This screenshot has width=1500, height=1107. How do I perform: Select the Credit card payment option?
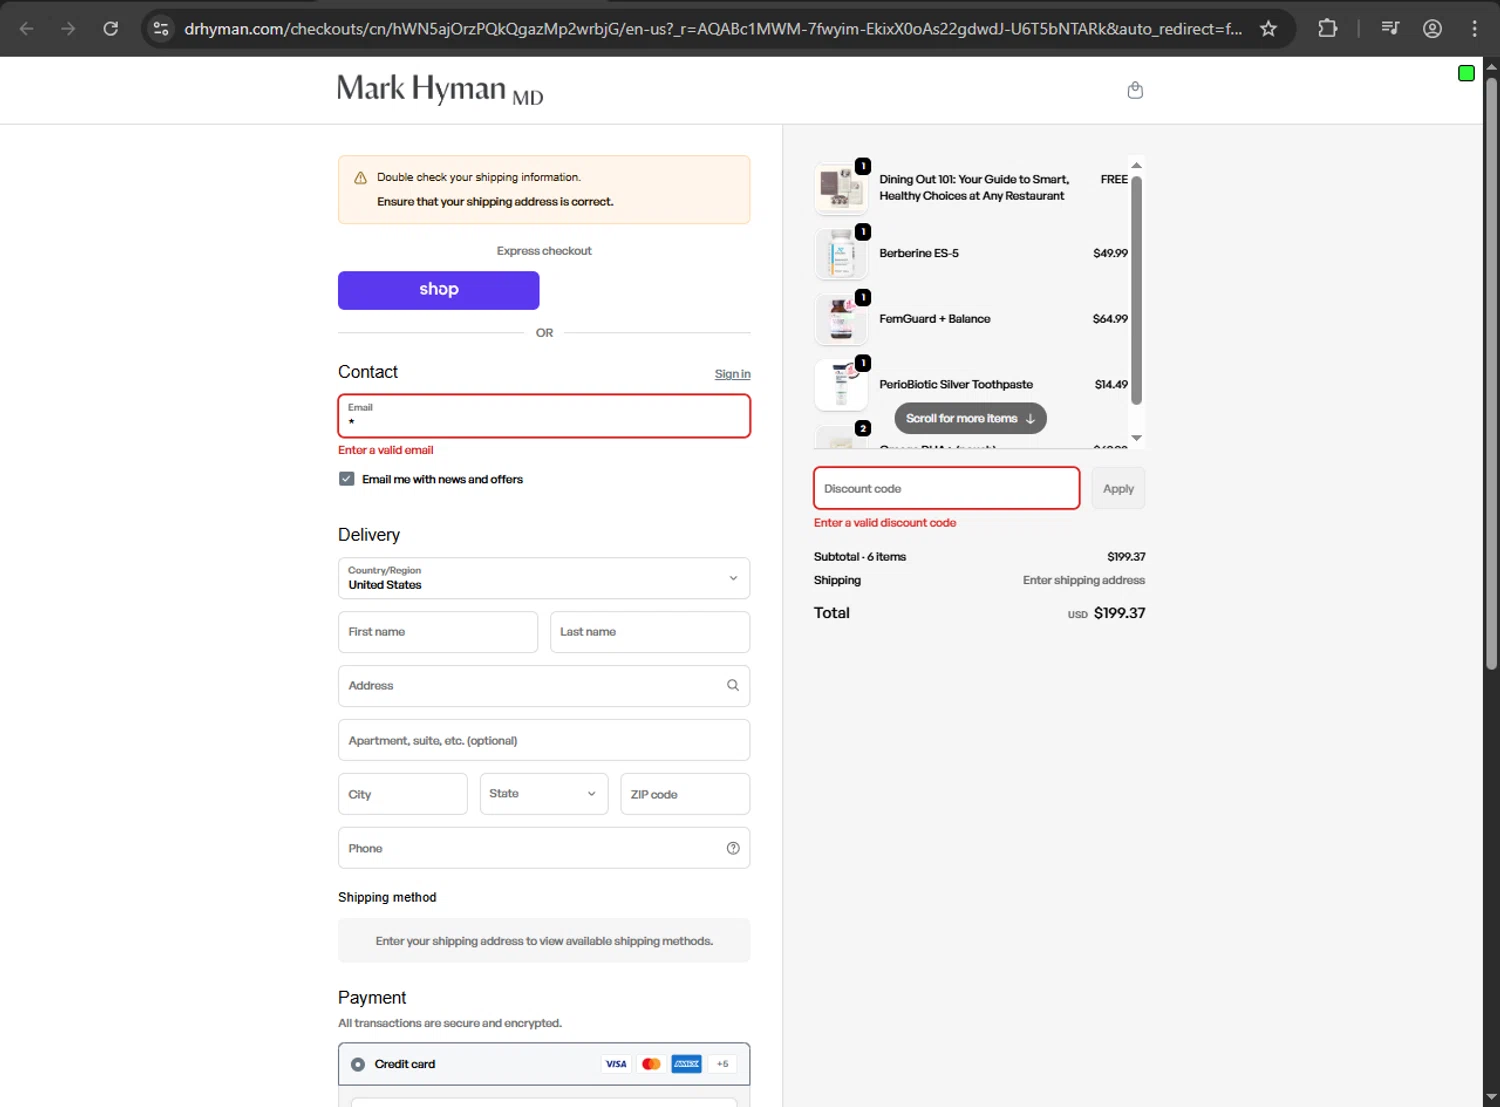tap(358, 1064)
